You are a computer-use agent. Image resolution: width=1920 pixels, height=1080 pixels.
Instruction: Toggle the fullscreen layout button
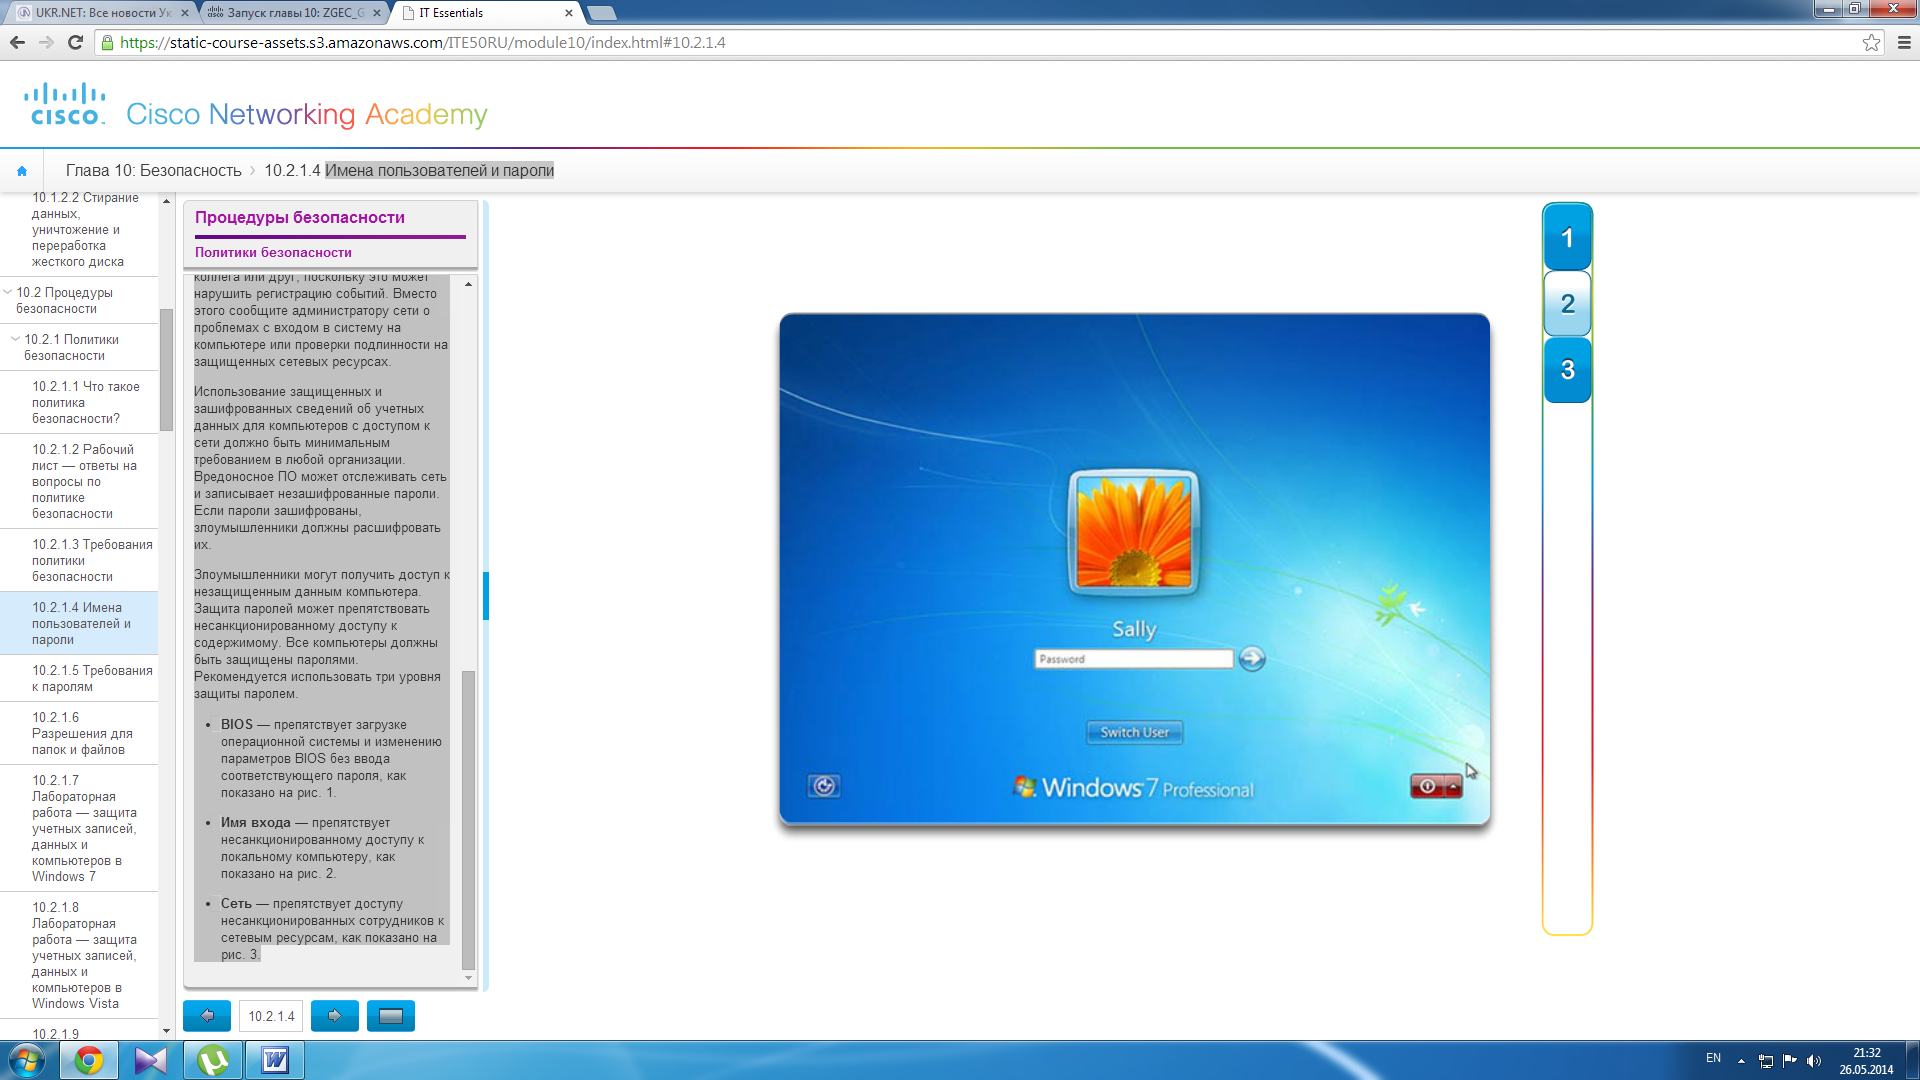click(391, 1016)
